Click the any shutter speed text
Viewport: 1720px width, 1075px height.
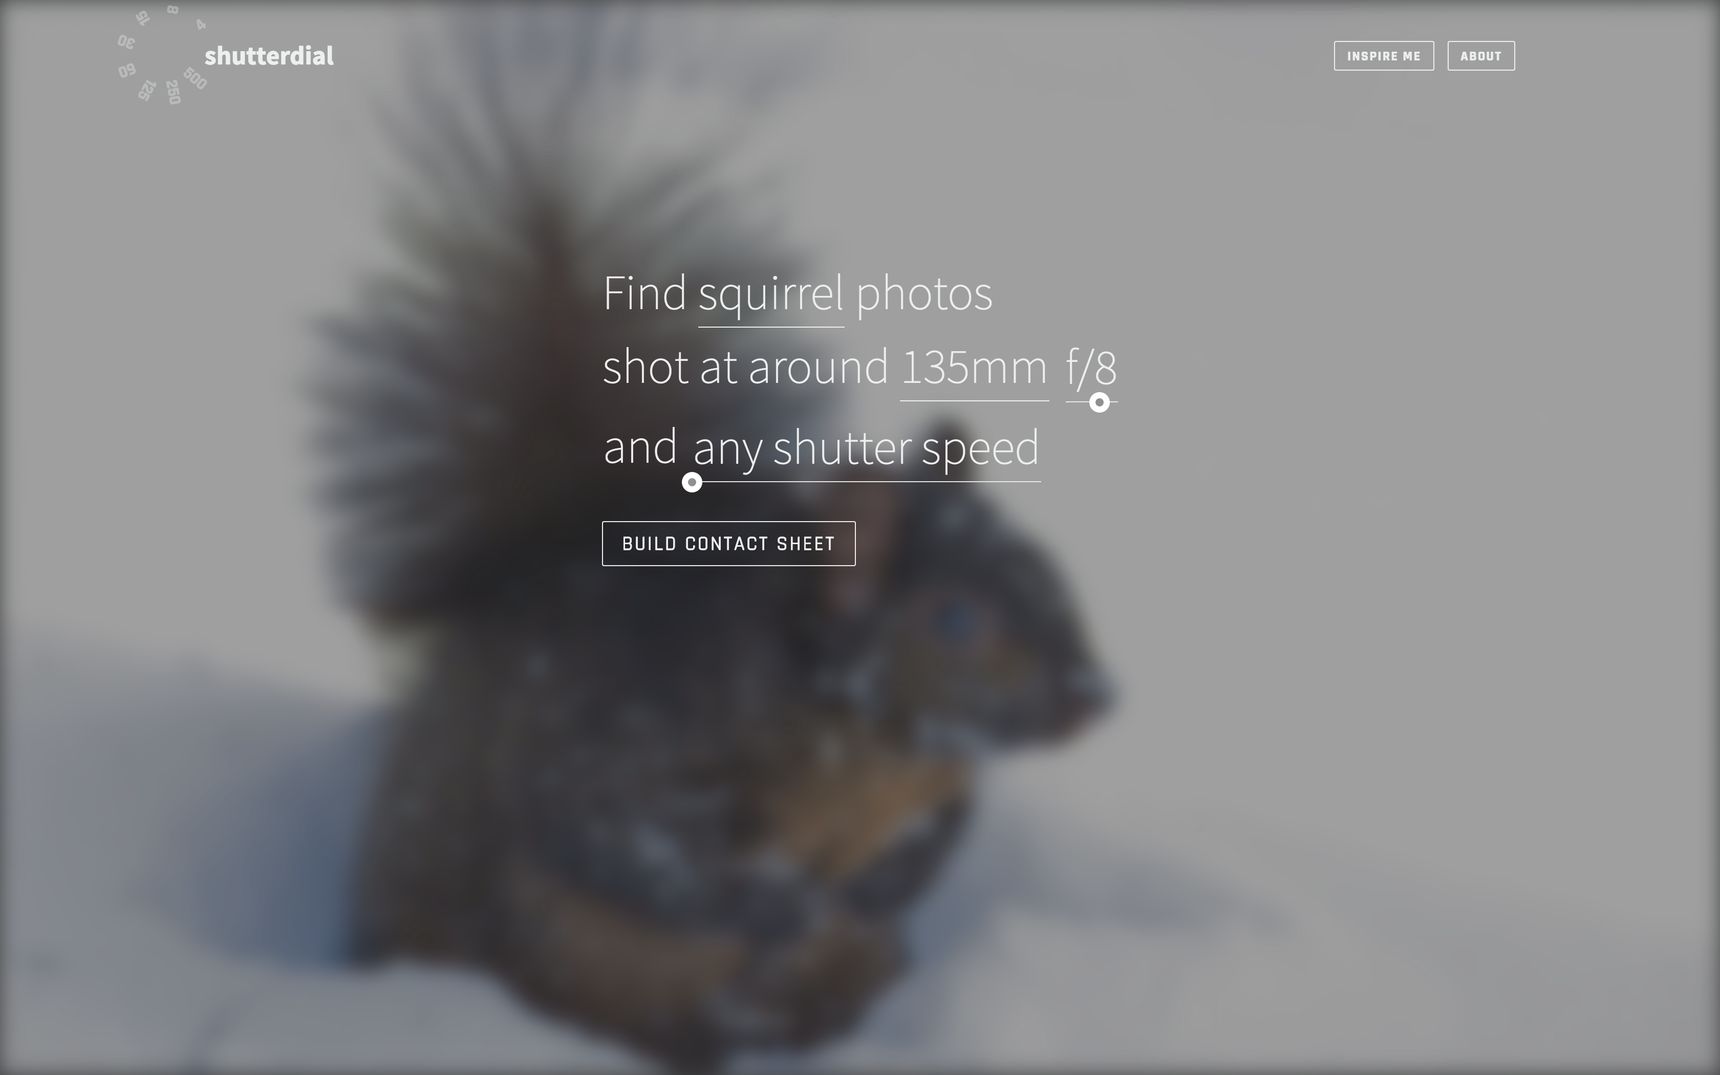pyautogui.click(x=866, y=448)
